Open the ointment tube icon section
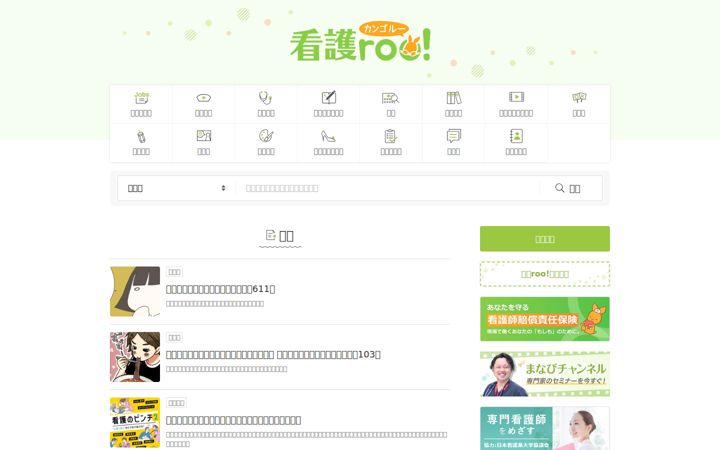 (x=141, y=136)
